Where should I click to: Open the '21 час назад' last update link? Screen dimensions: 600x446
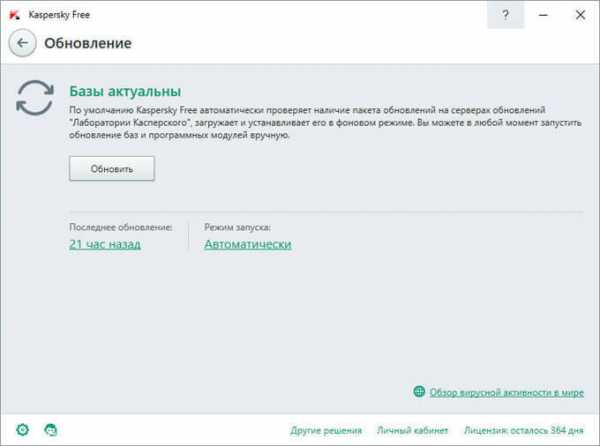(105, 244)
